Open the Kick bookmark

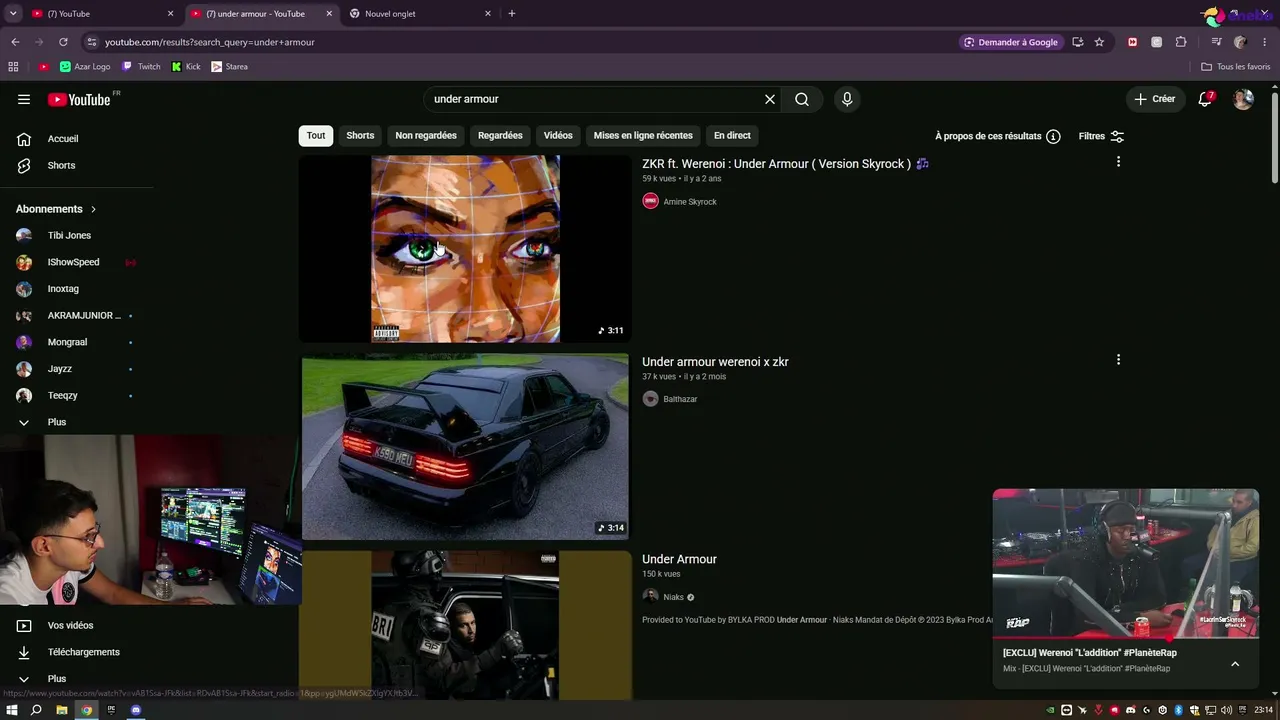click(x=186, y=67)
